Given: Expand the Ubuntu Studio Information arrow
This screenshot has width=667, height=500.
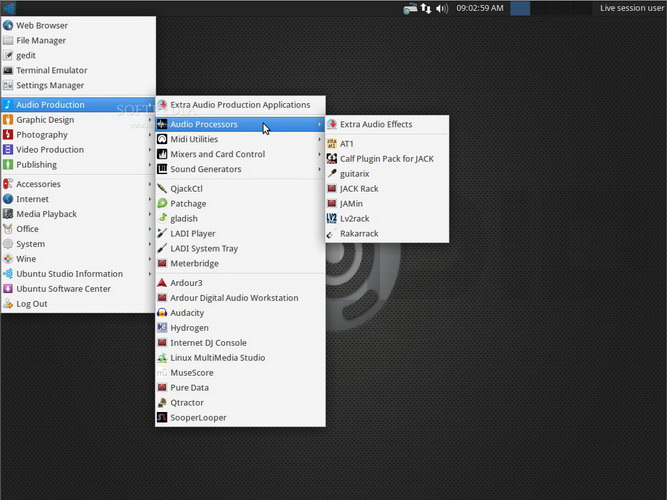Looking at the screenshot, I should point(150,274).
